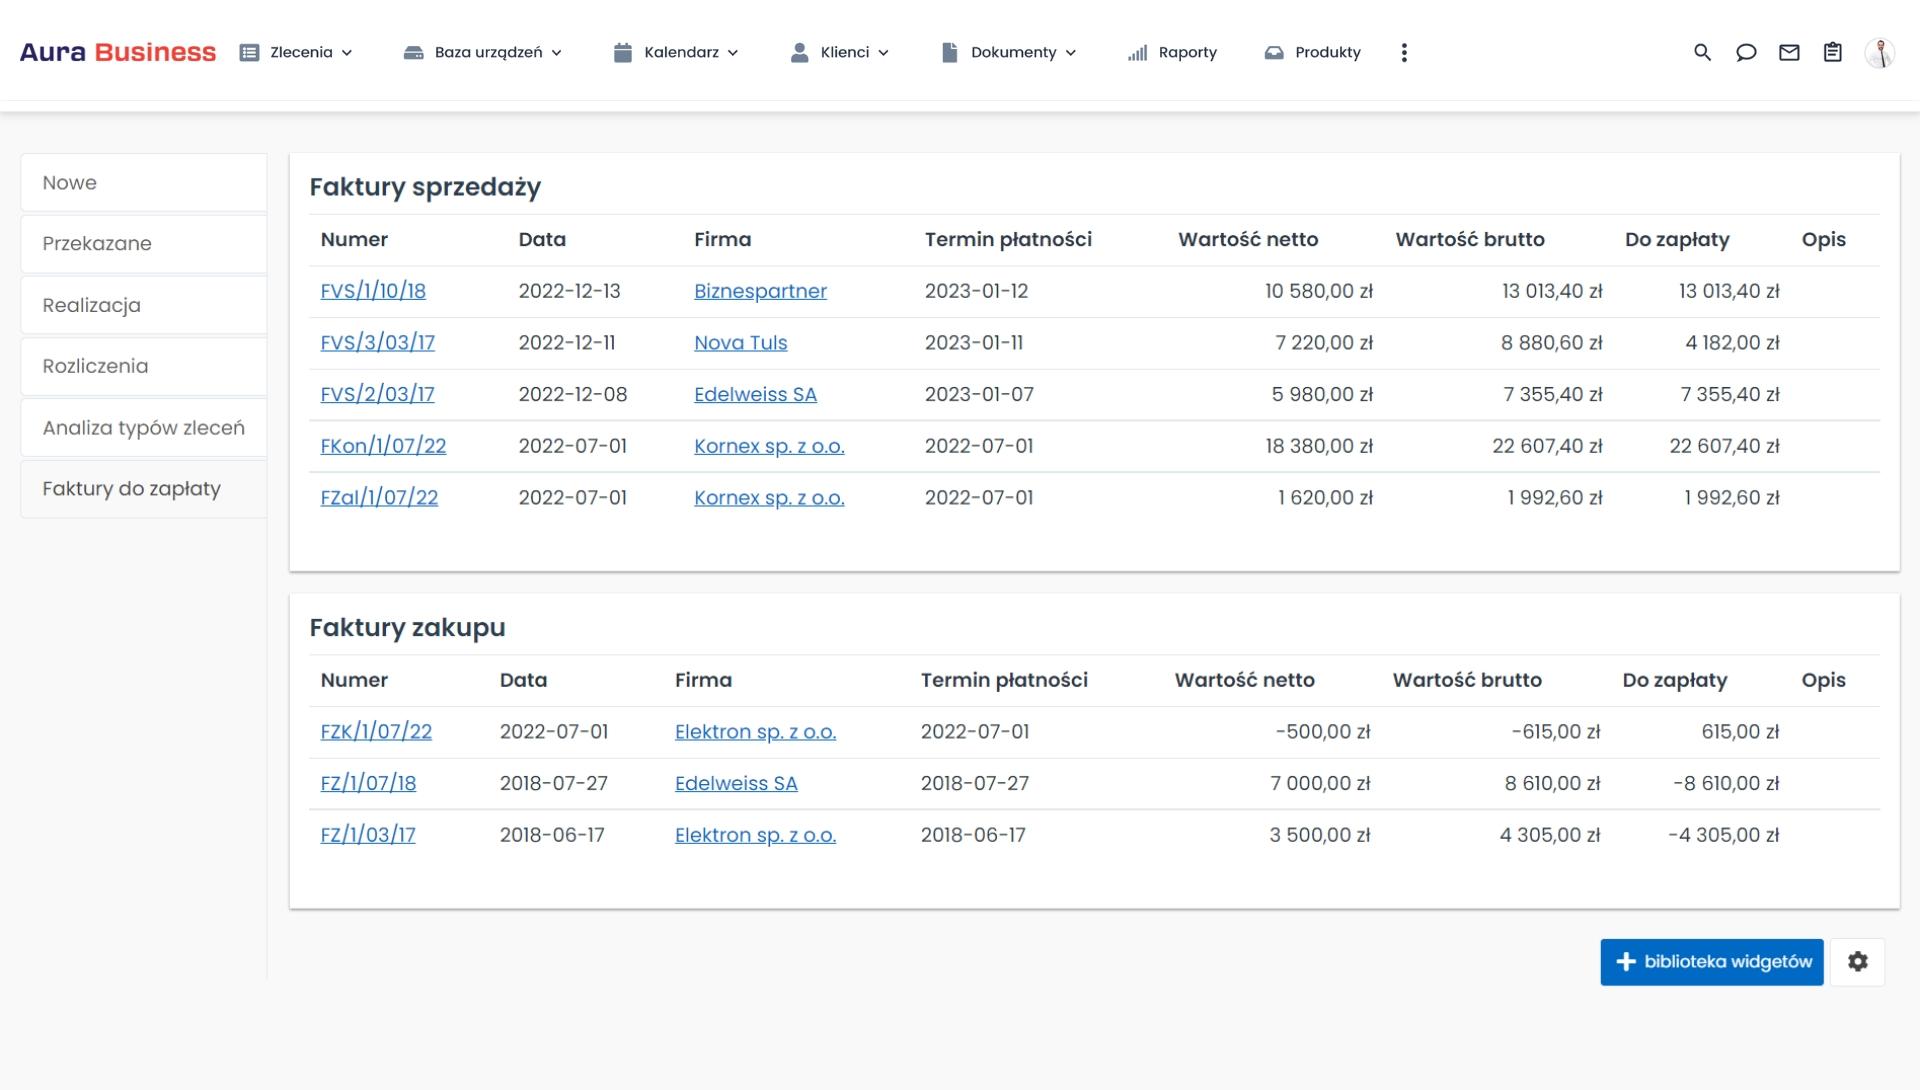Click the plus icon on biblioteka widgetów
Screen dimensions: 1920x1090
coord(1626,961)
